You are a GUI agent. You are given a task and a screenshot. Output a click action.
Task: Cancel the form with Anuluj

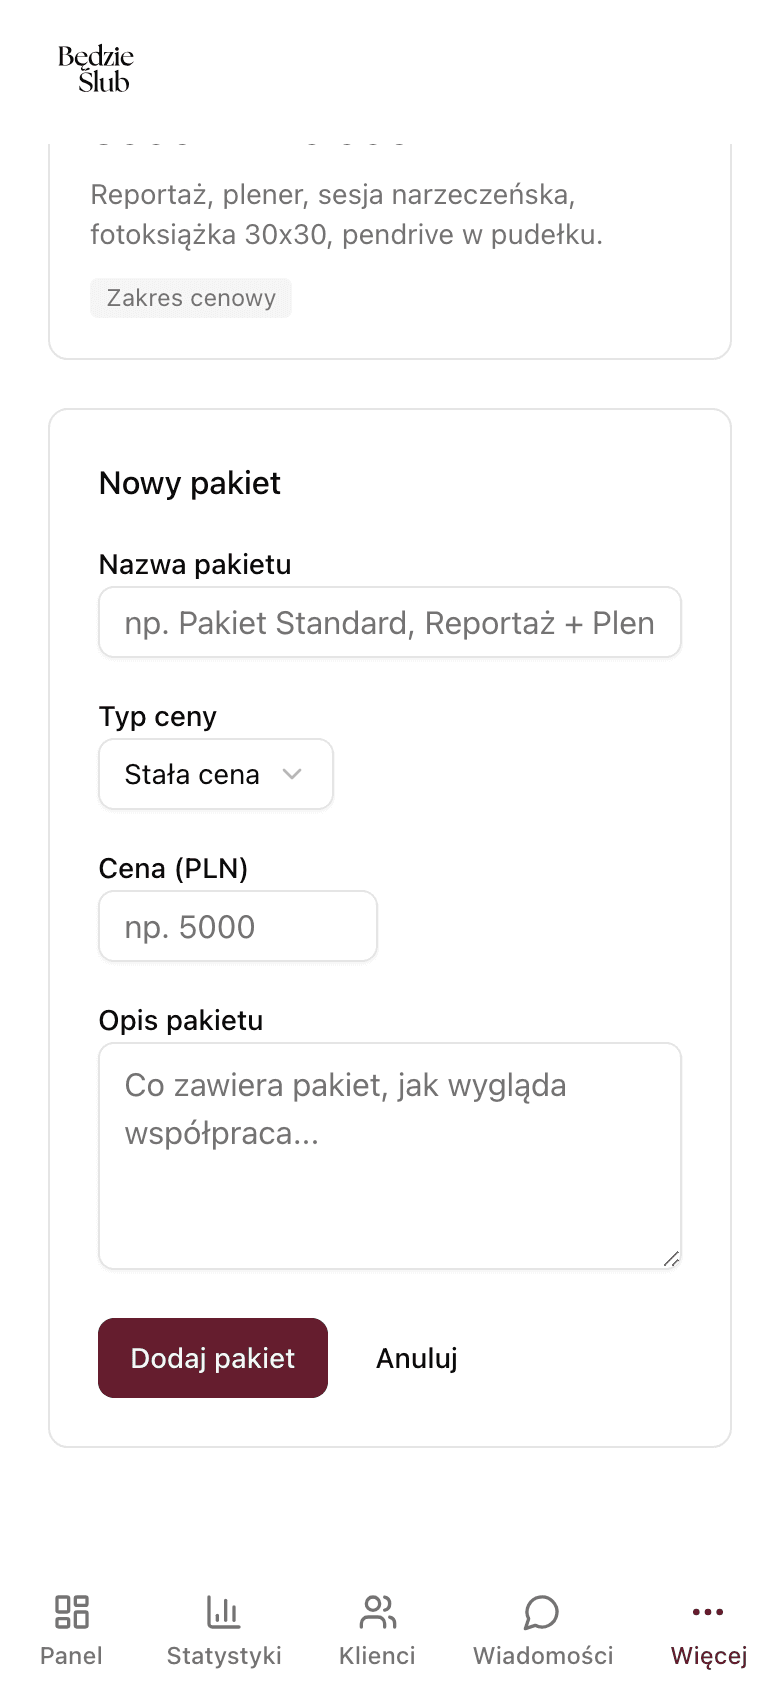[x=417, y=1358]
